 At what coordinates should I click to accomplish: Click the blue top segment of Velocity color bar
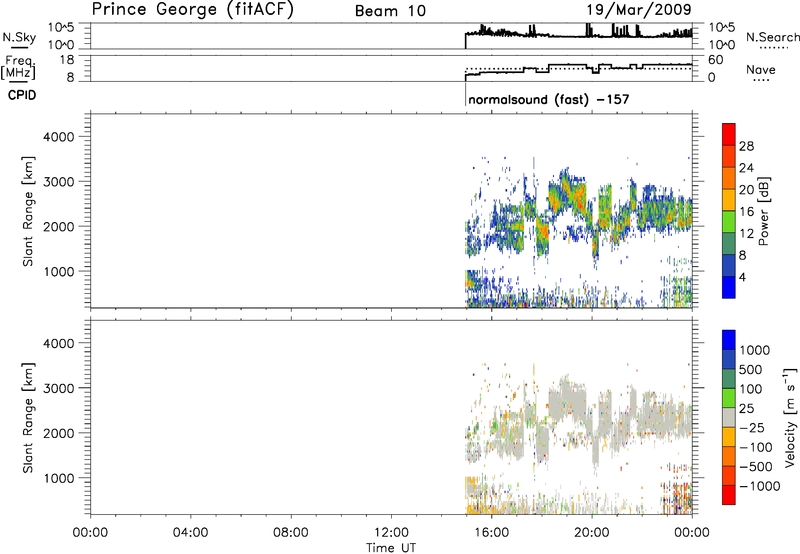729,340
